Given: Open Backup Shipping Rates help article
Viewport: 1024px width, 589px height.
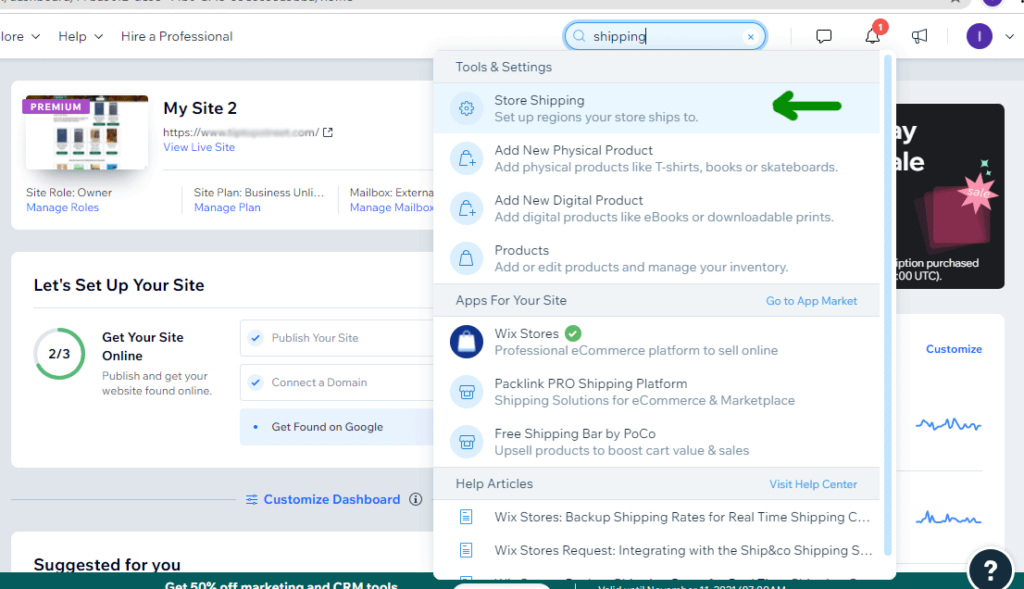Looking at the screenshot, I should (656, 517).
